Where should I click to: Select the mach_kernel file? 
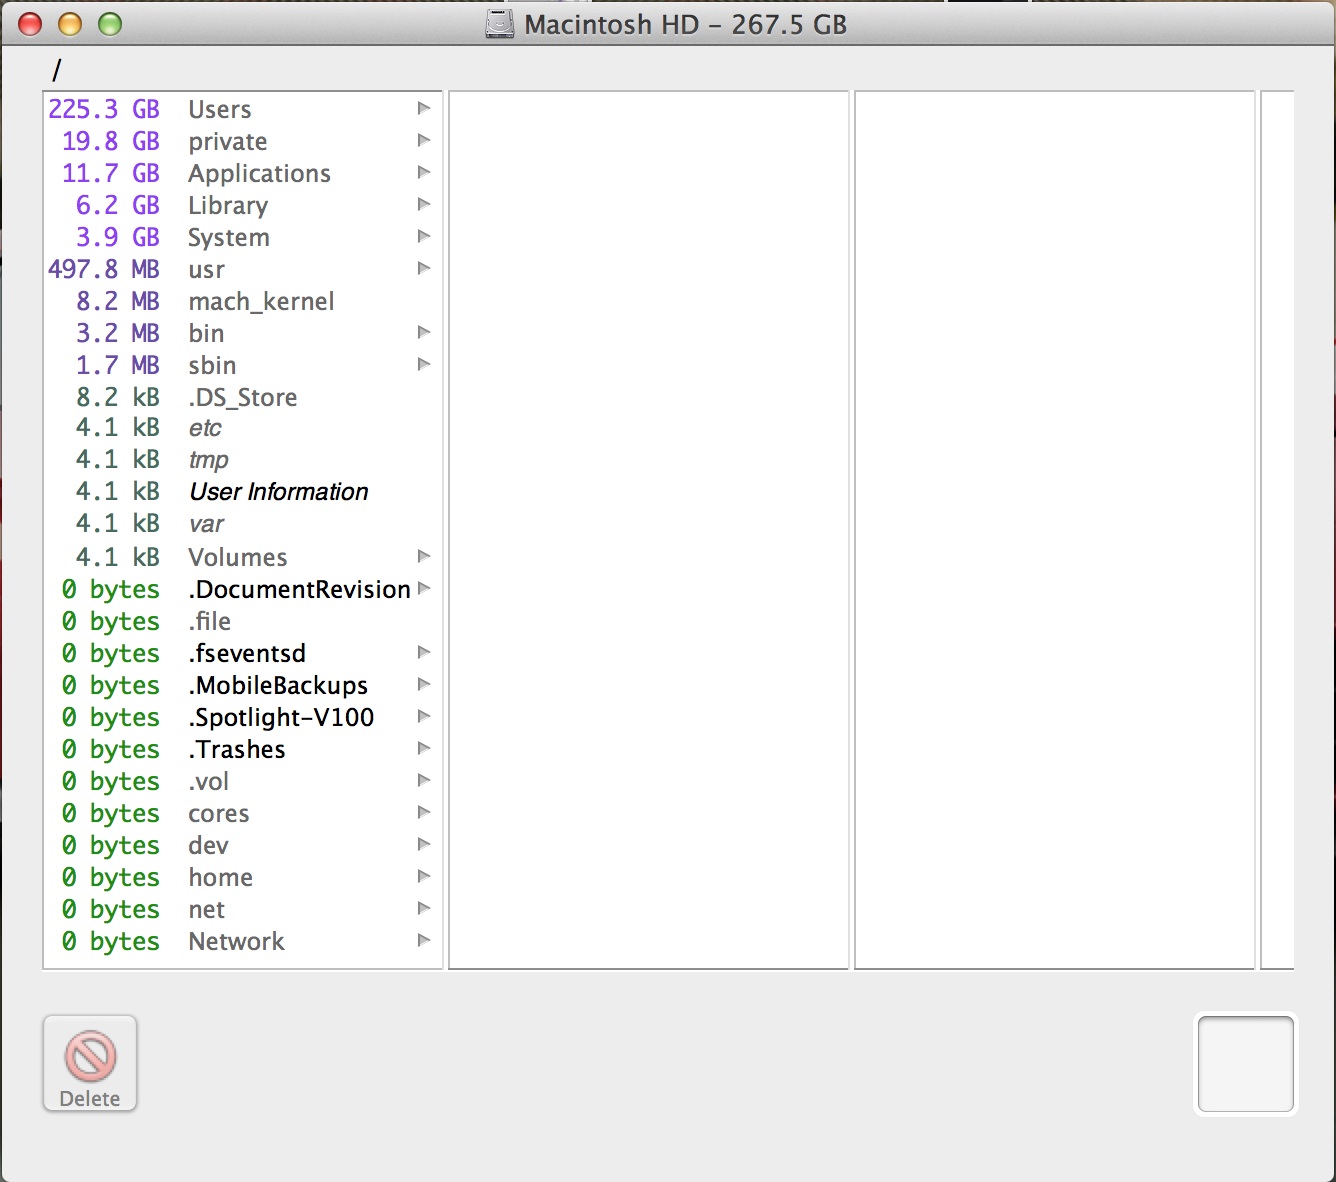tap(243, 301)
